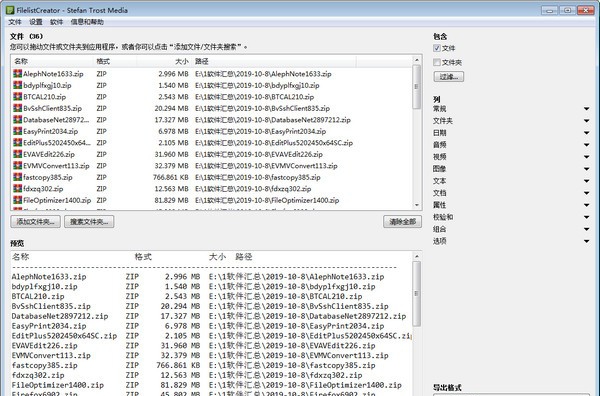Uncheck the 文件 include checkbox

(x=437, y=48)
